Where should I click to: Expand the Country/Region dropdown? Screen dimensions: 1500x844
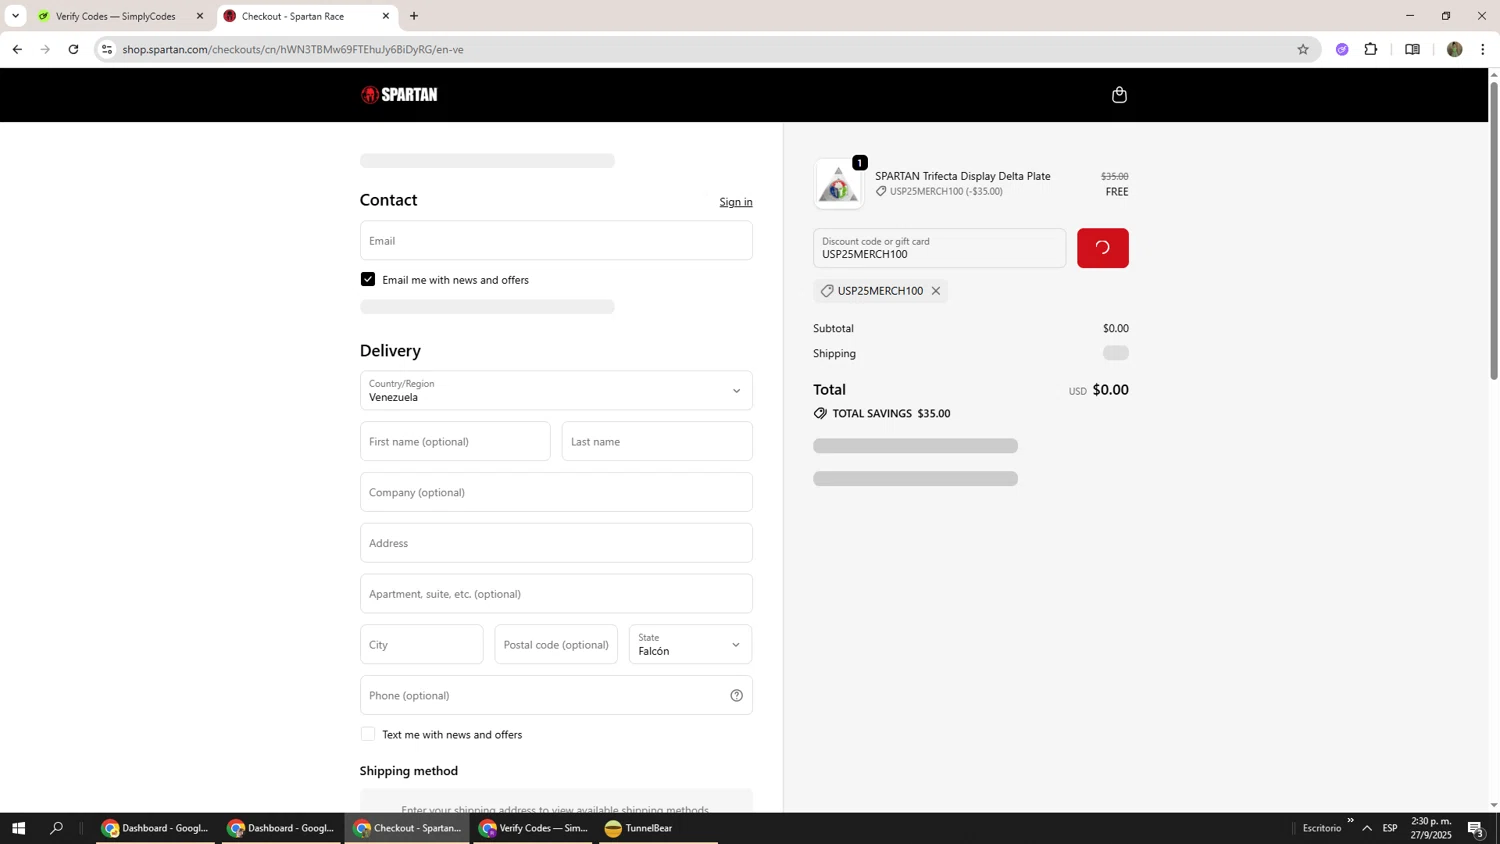[x=555, y=391]
